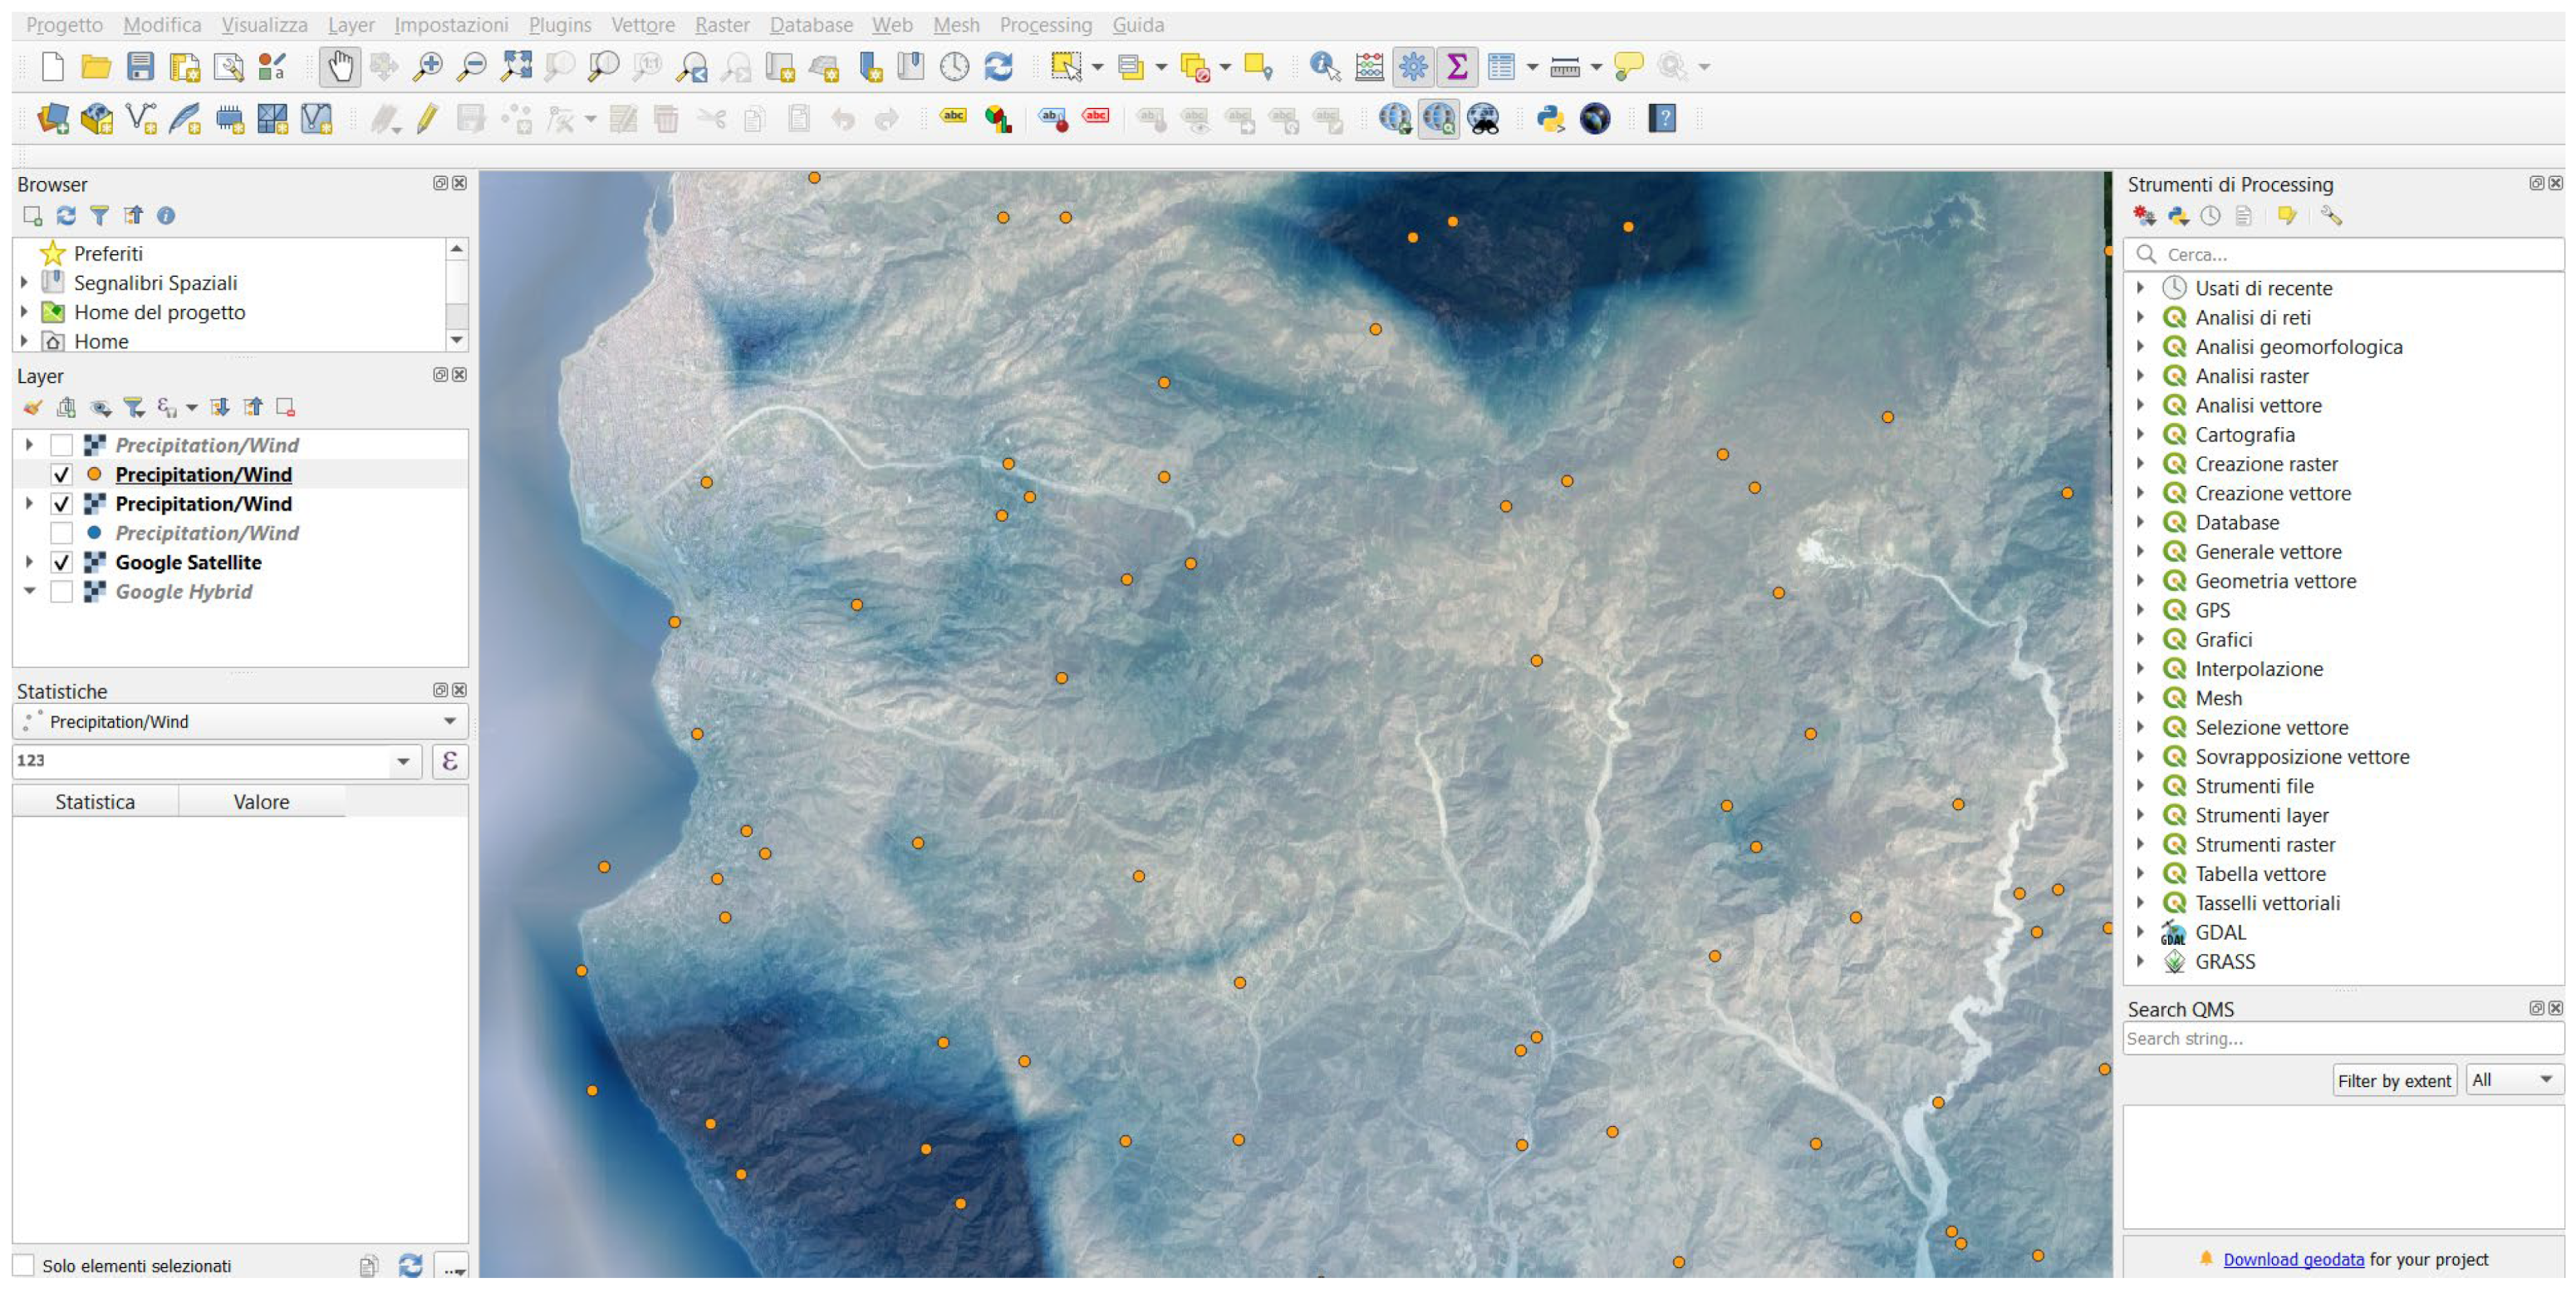2576x1293 pixels.
Task: Expand the Interpolazione processing group
Action: coord(2140,669)
